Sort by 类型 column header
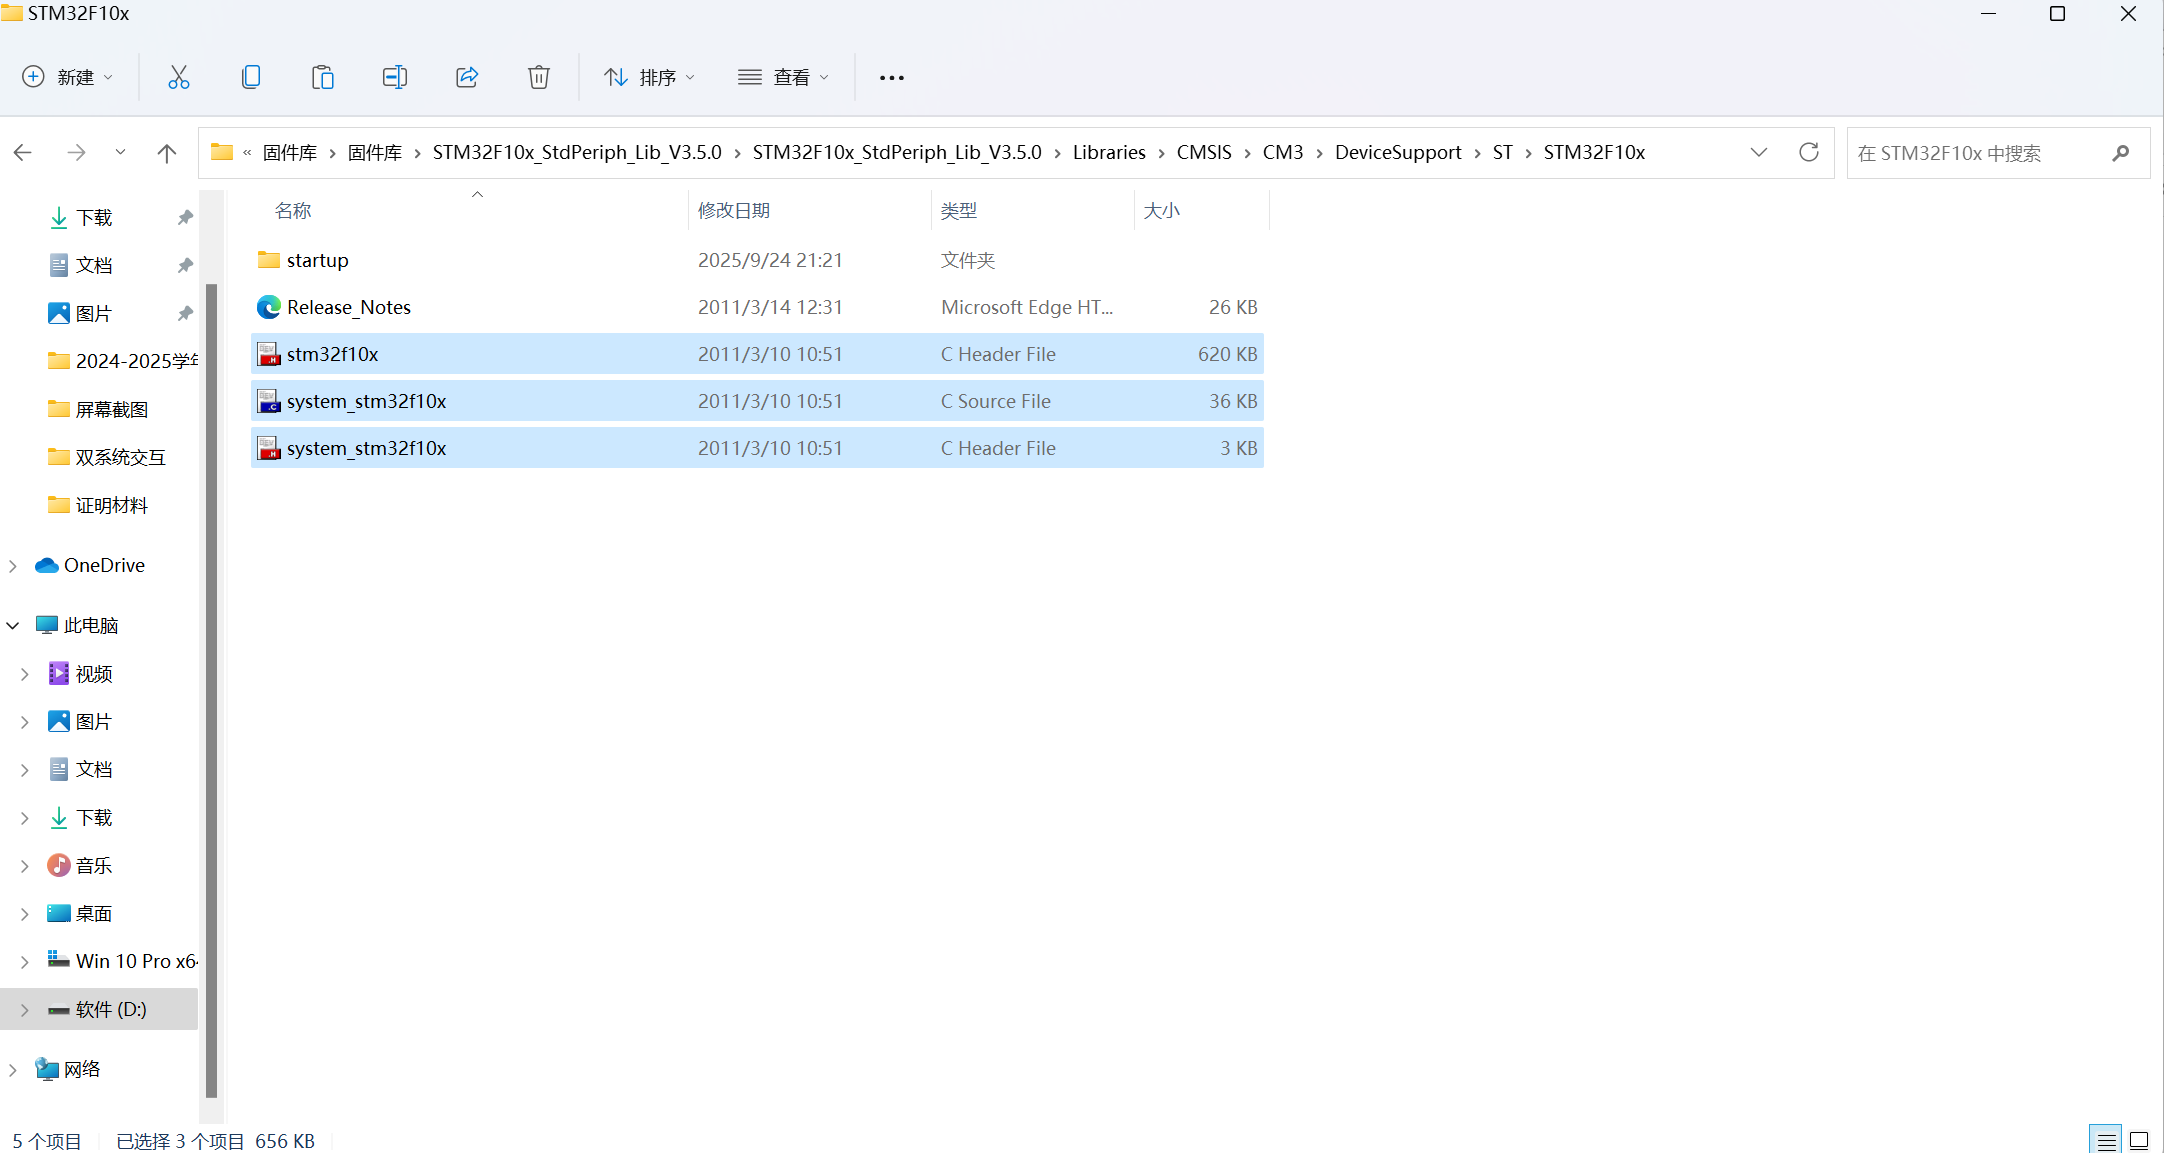This screenshot has height=1153, width=2164. 959,210
